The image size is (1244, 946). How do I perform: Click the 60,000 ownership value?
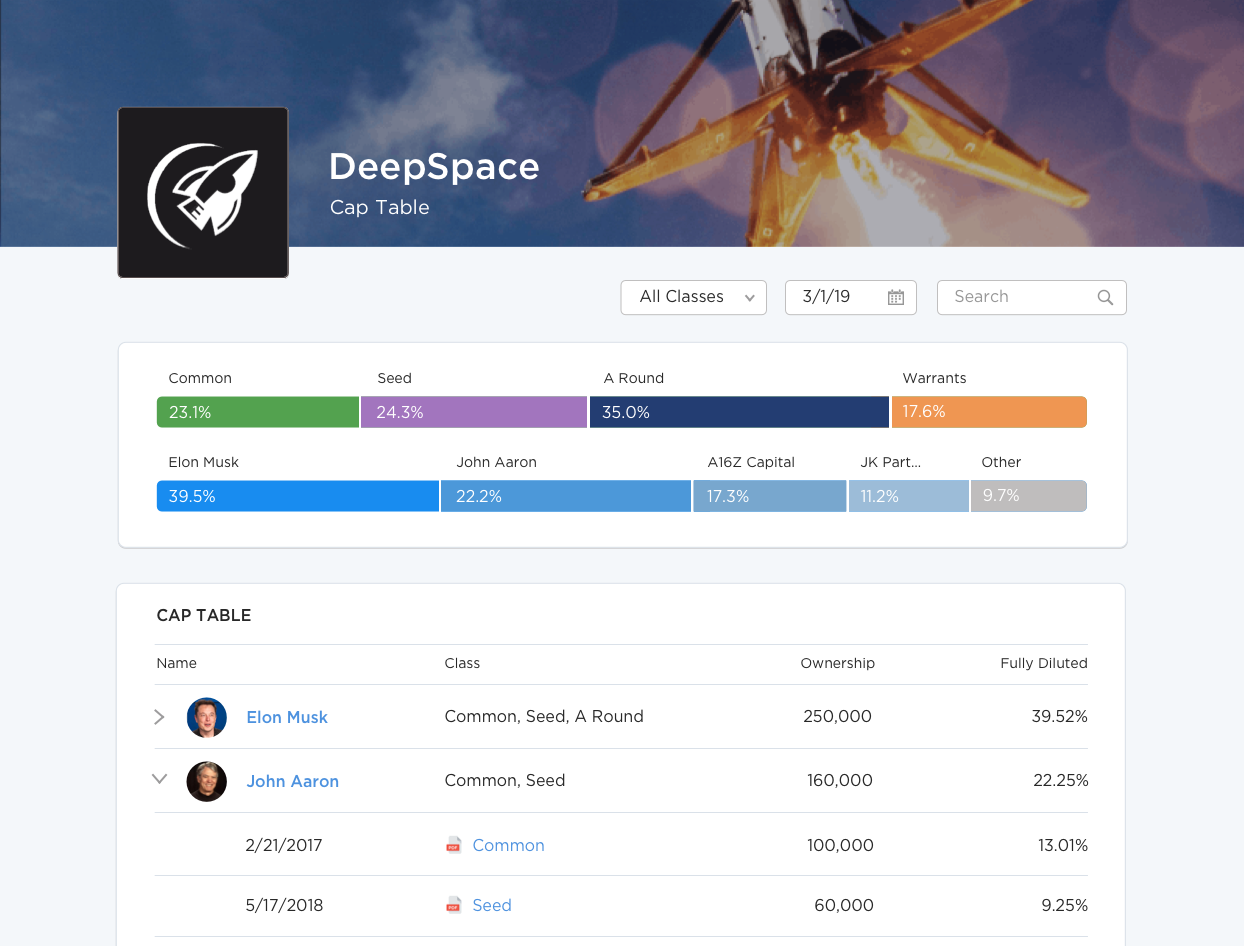pos(844,905)
